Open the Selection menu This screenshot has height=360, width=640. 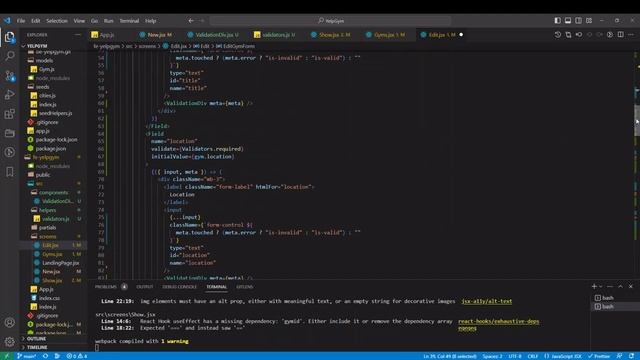[57, 21]
